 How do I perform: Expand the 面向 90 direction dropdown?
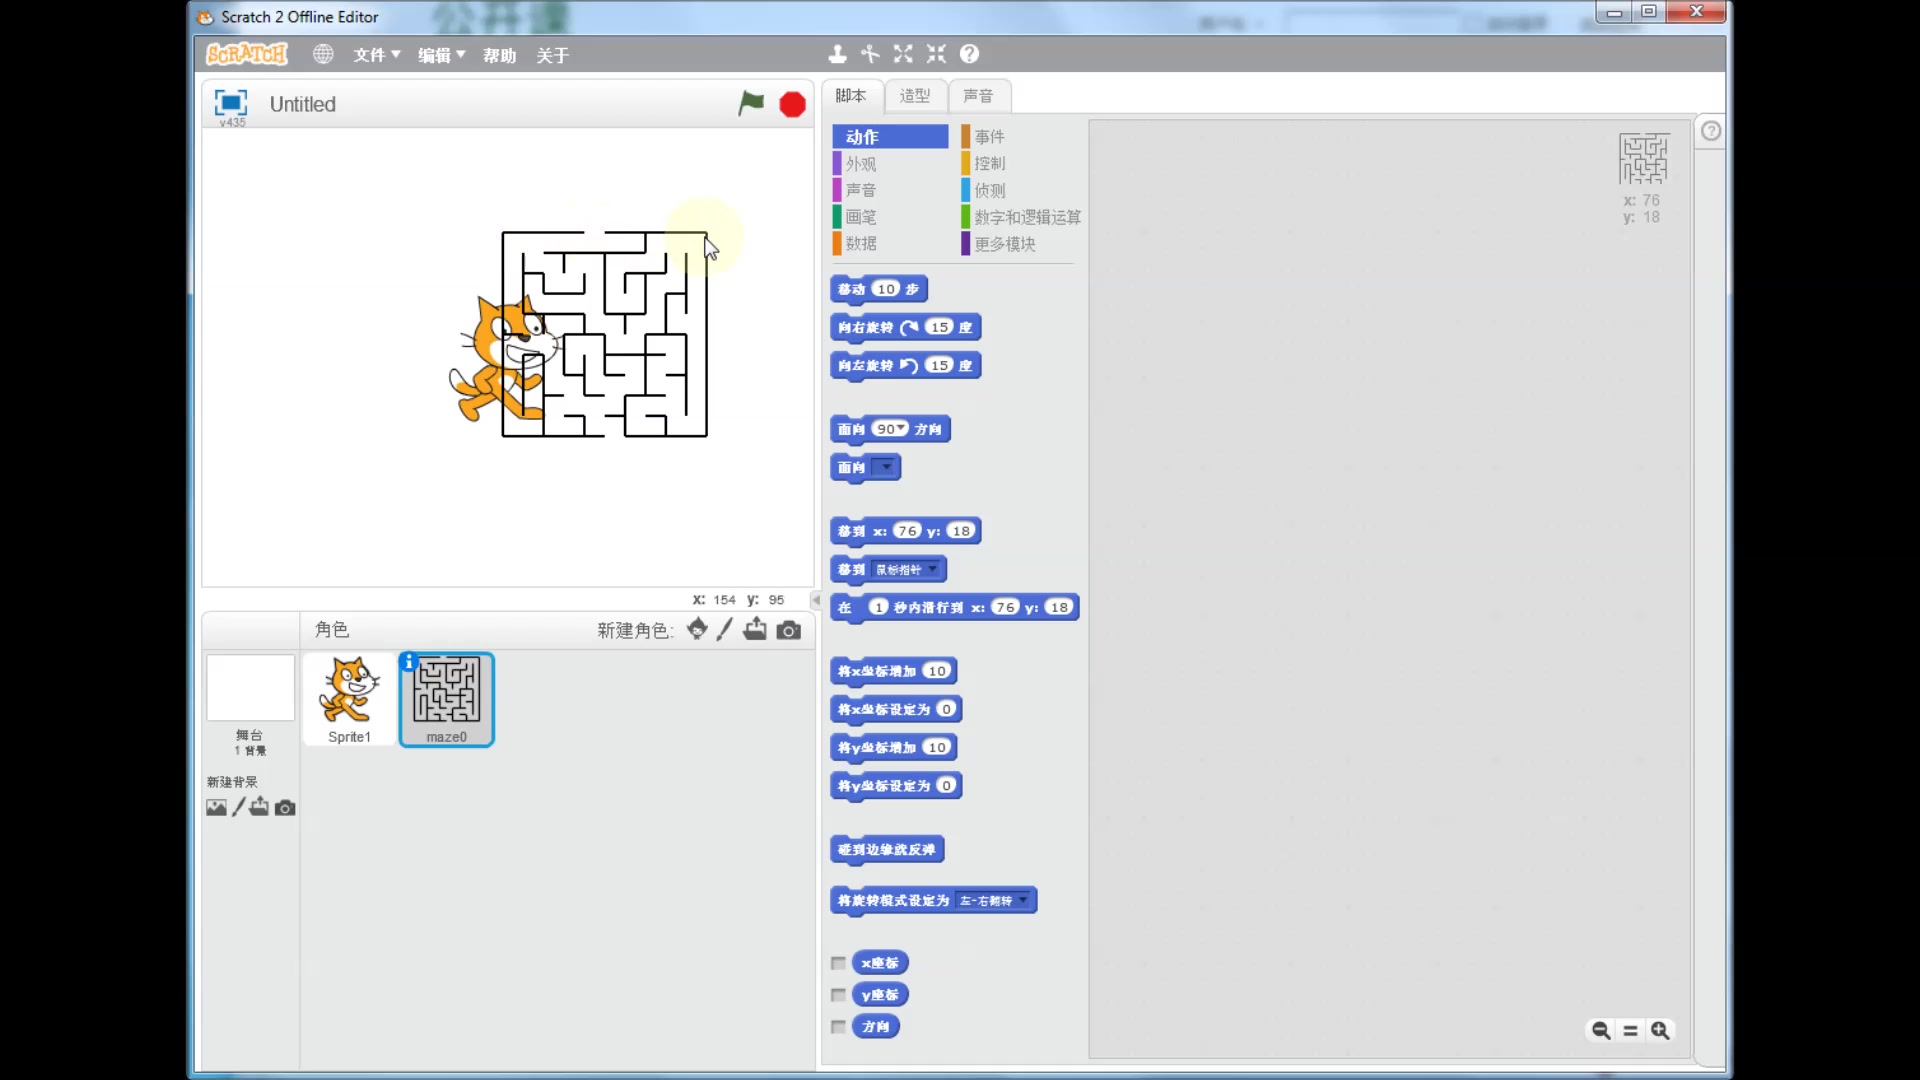[902, 428]
